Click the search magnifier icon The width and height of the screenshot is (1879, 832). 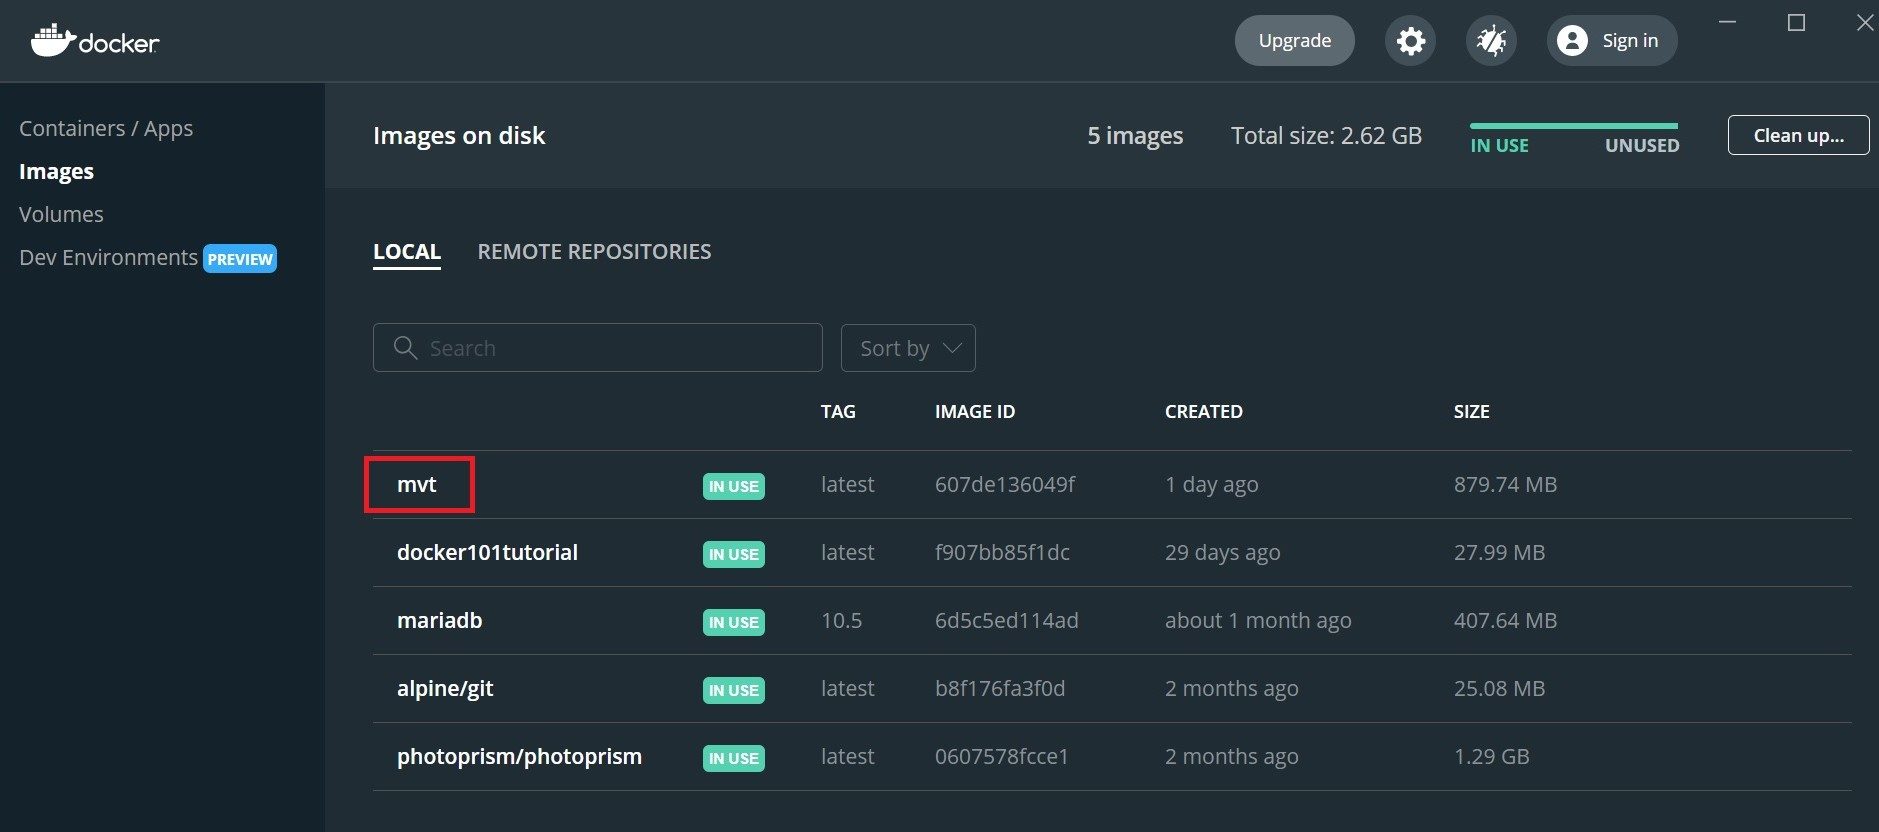click(x=405, y=348)
